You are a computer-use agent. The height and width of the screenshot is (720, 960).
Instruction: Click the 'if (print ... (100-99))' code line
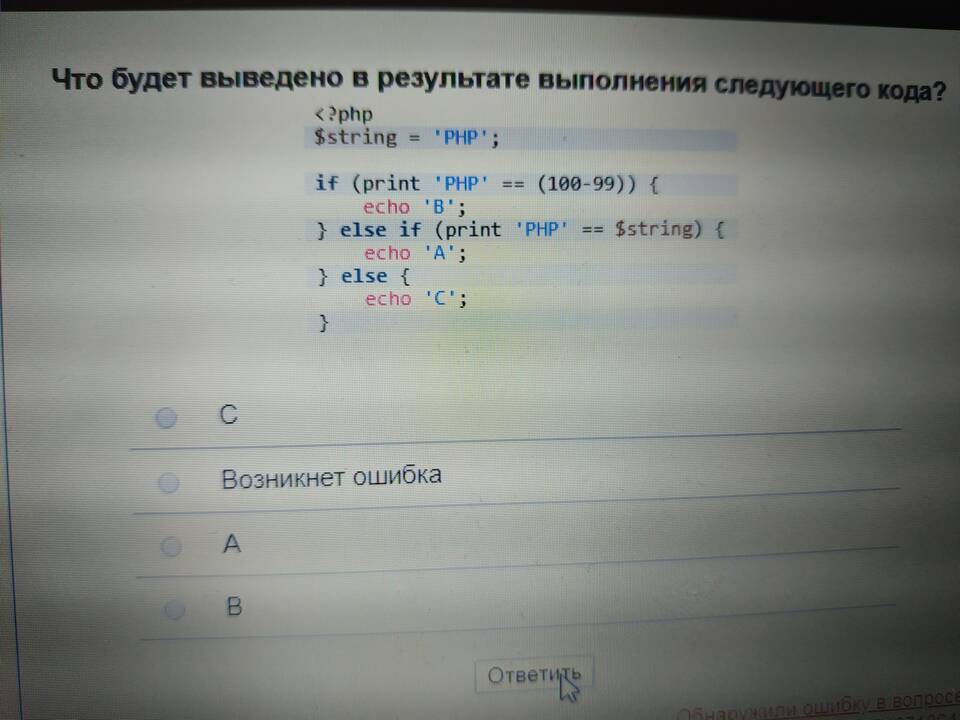488,184
